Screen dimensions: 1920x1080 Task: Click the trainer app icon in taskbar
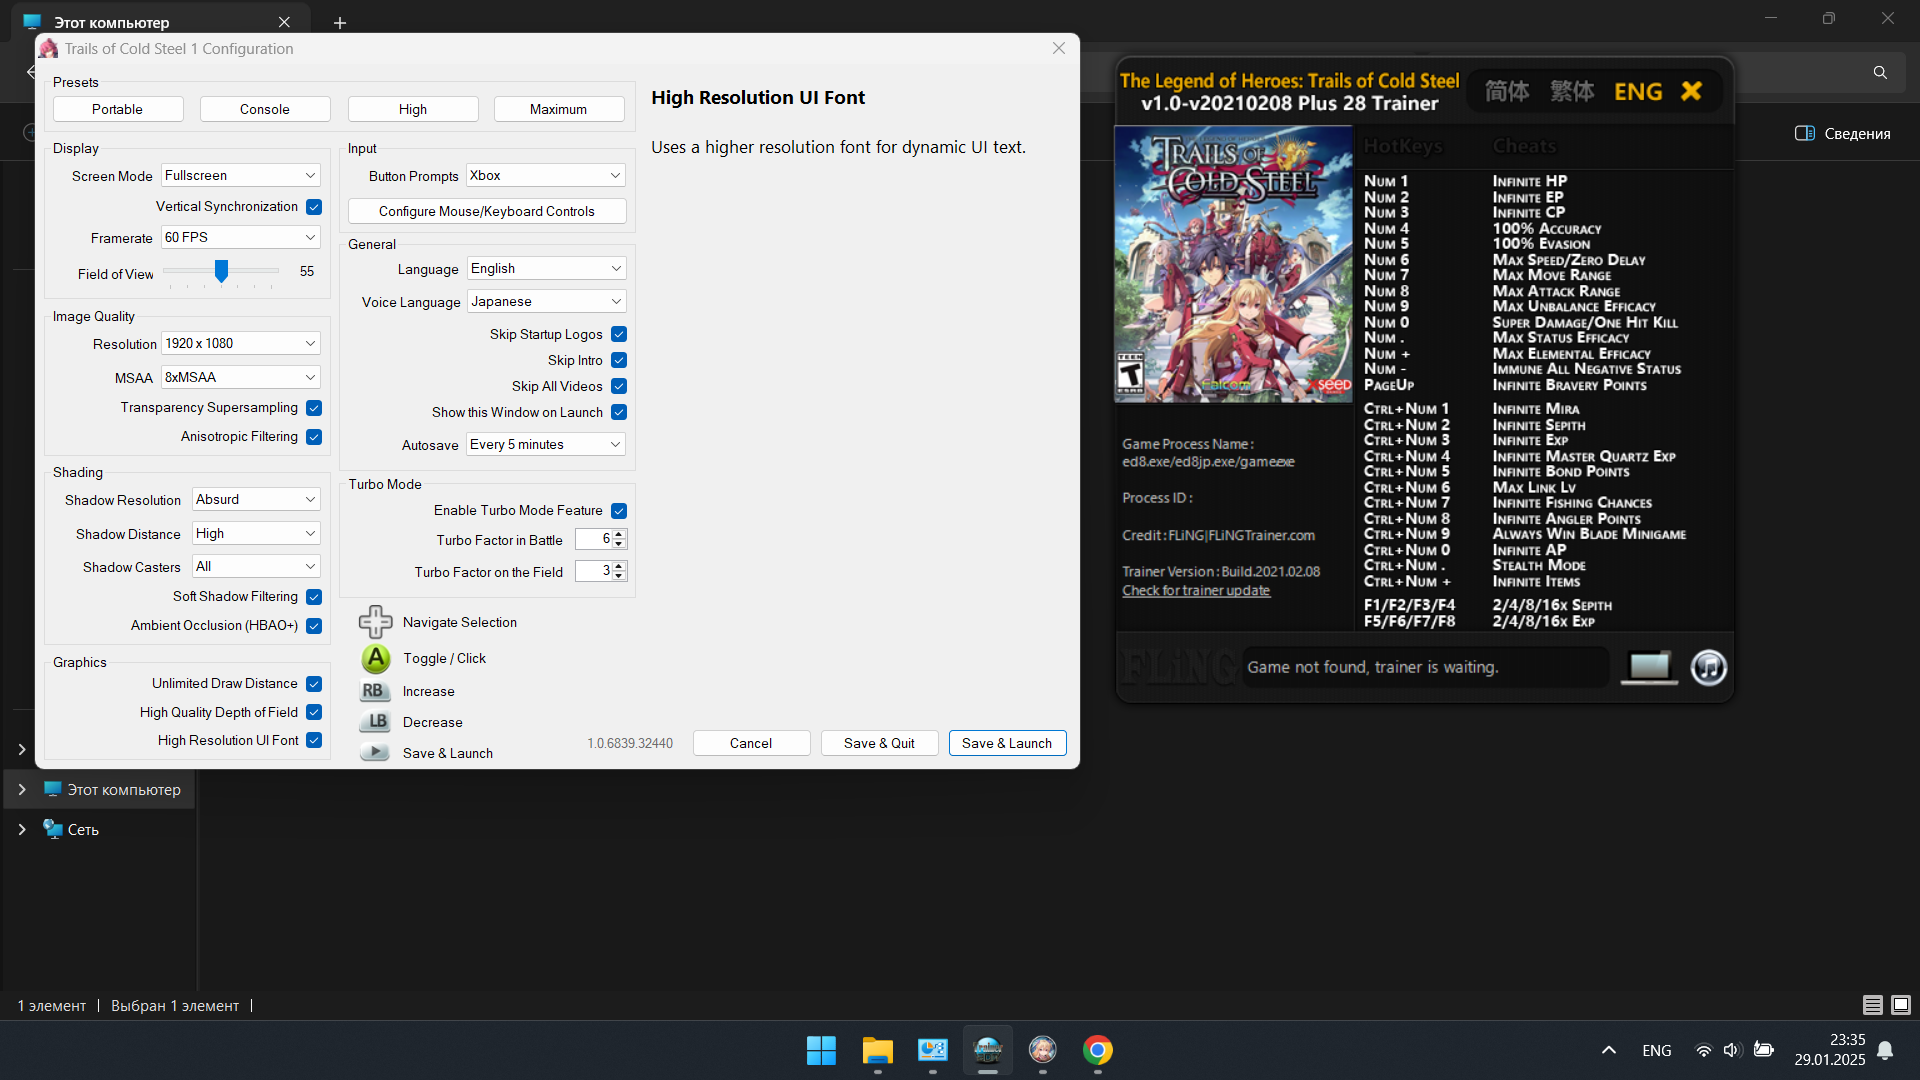[x=988, y=1050]
